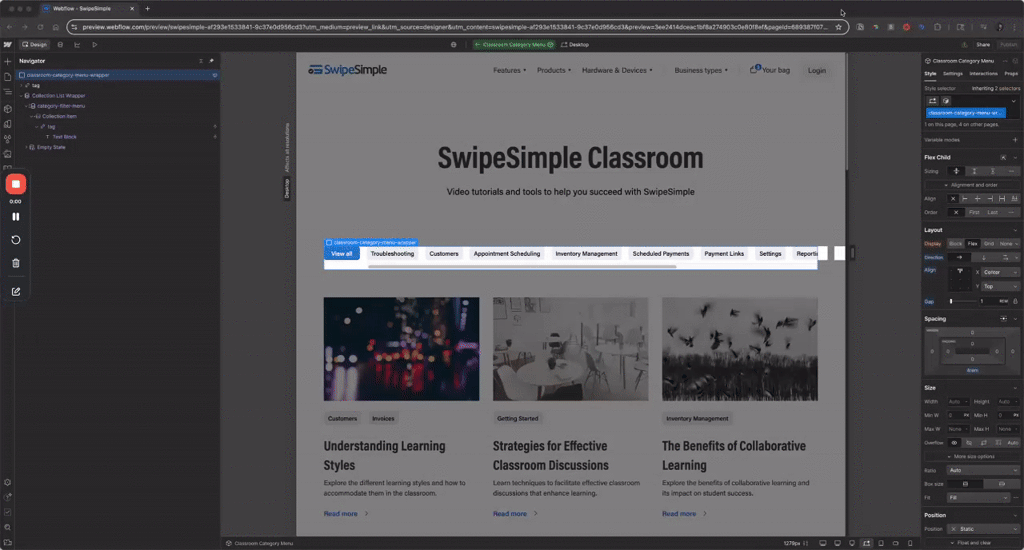Expand Float and clear options

[x=970, y=543]
